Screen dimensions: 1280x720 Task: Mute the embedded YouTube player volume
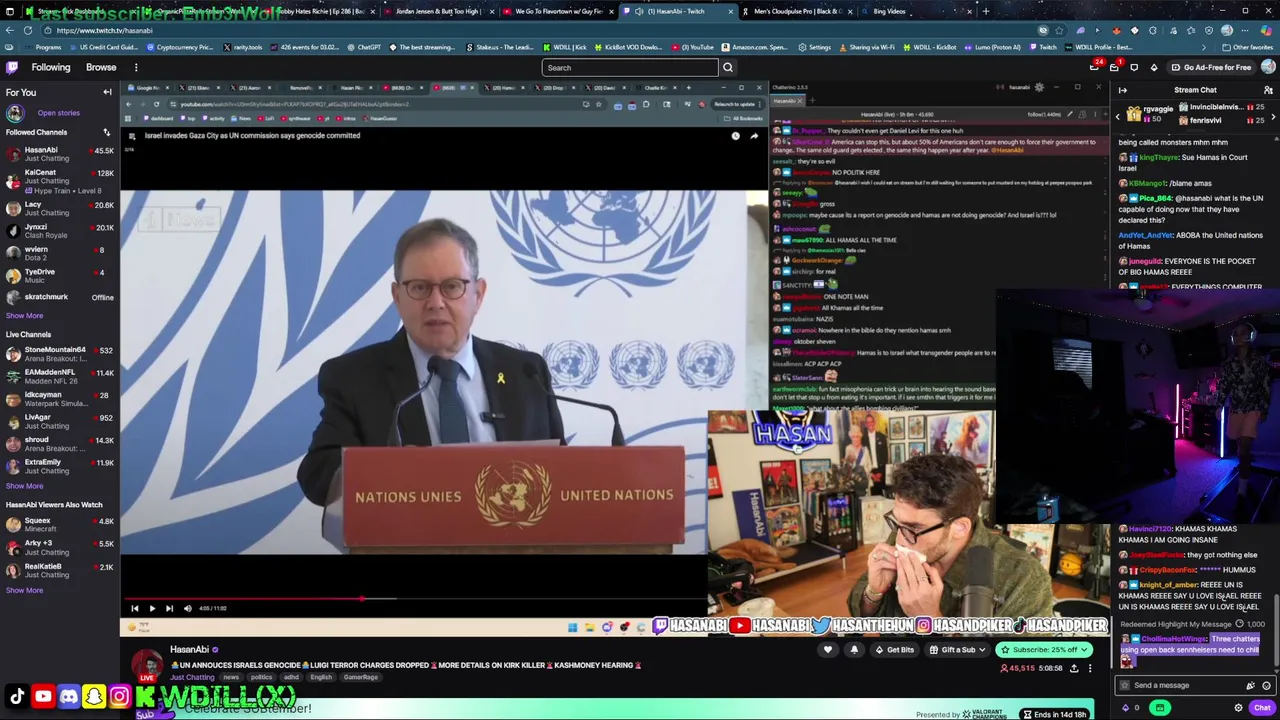click(187, 608)
